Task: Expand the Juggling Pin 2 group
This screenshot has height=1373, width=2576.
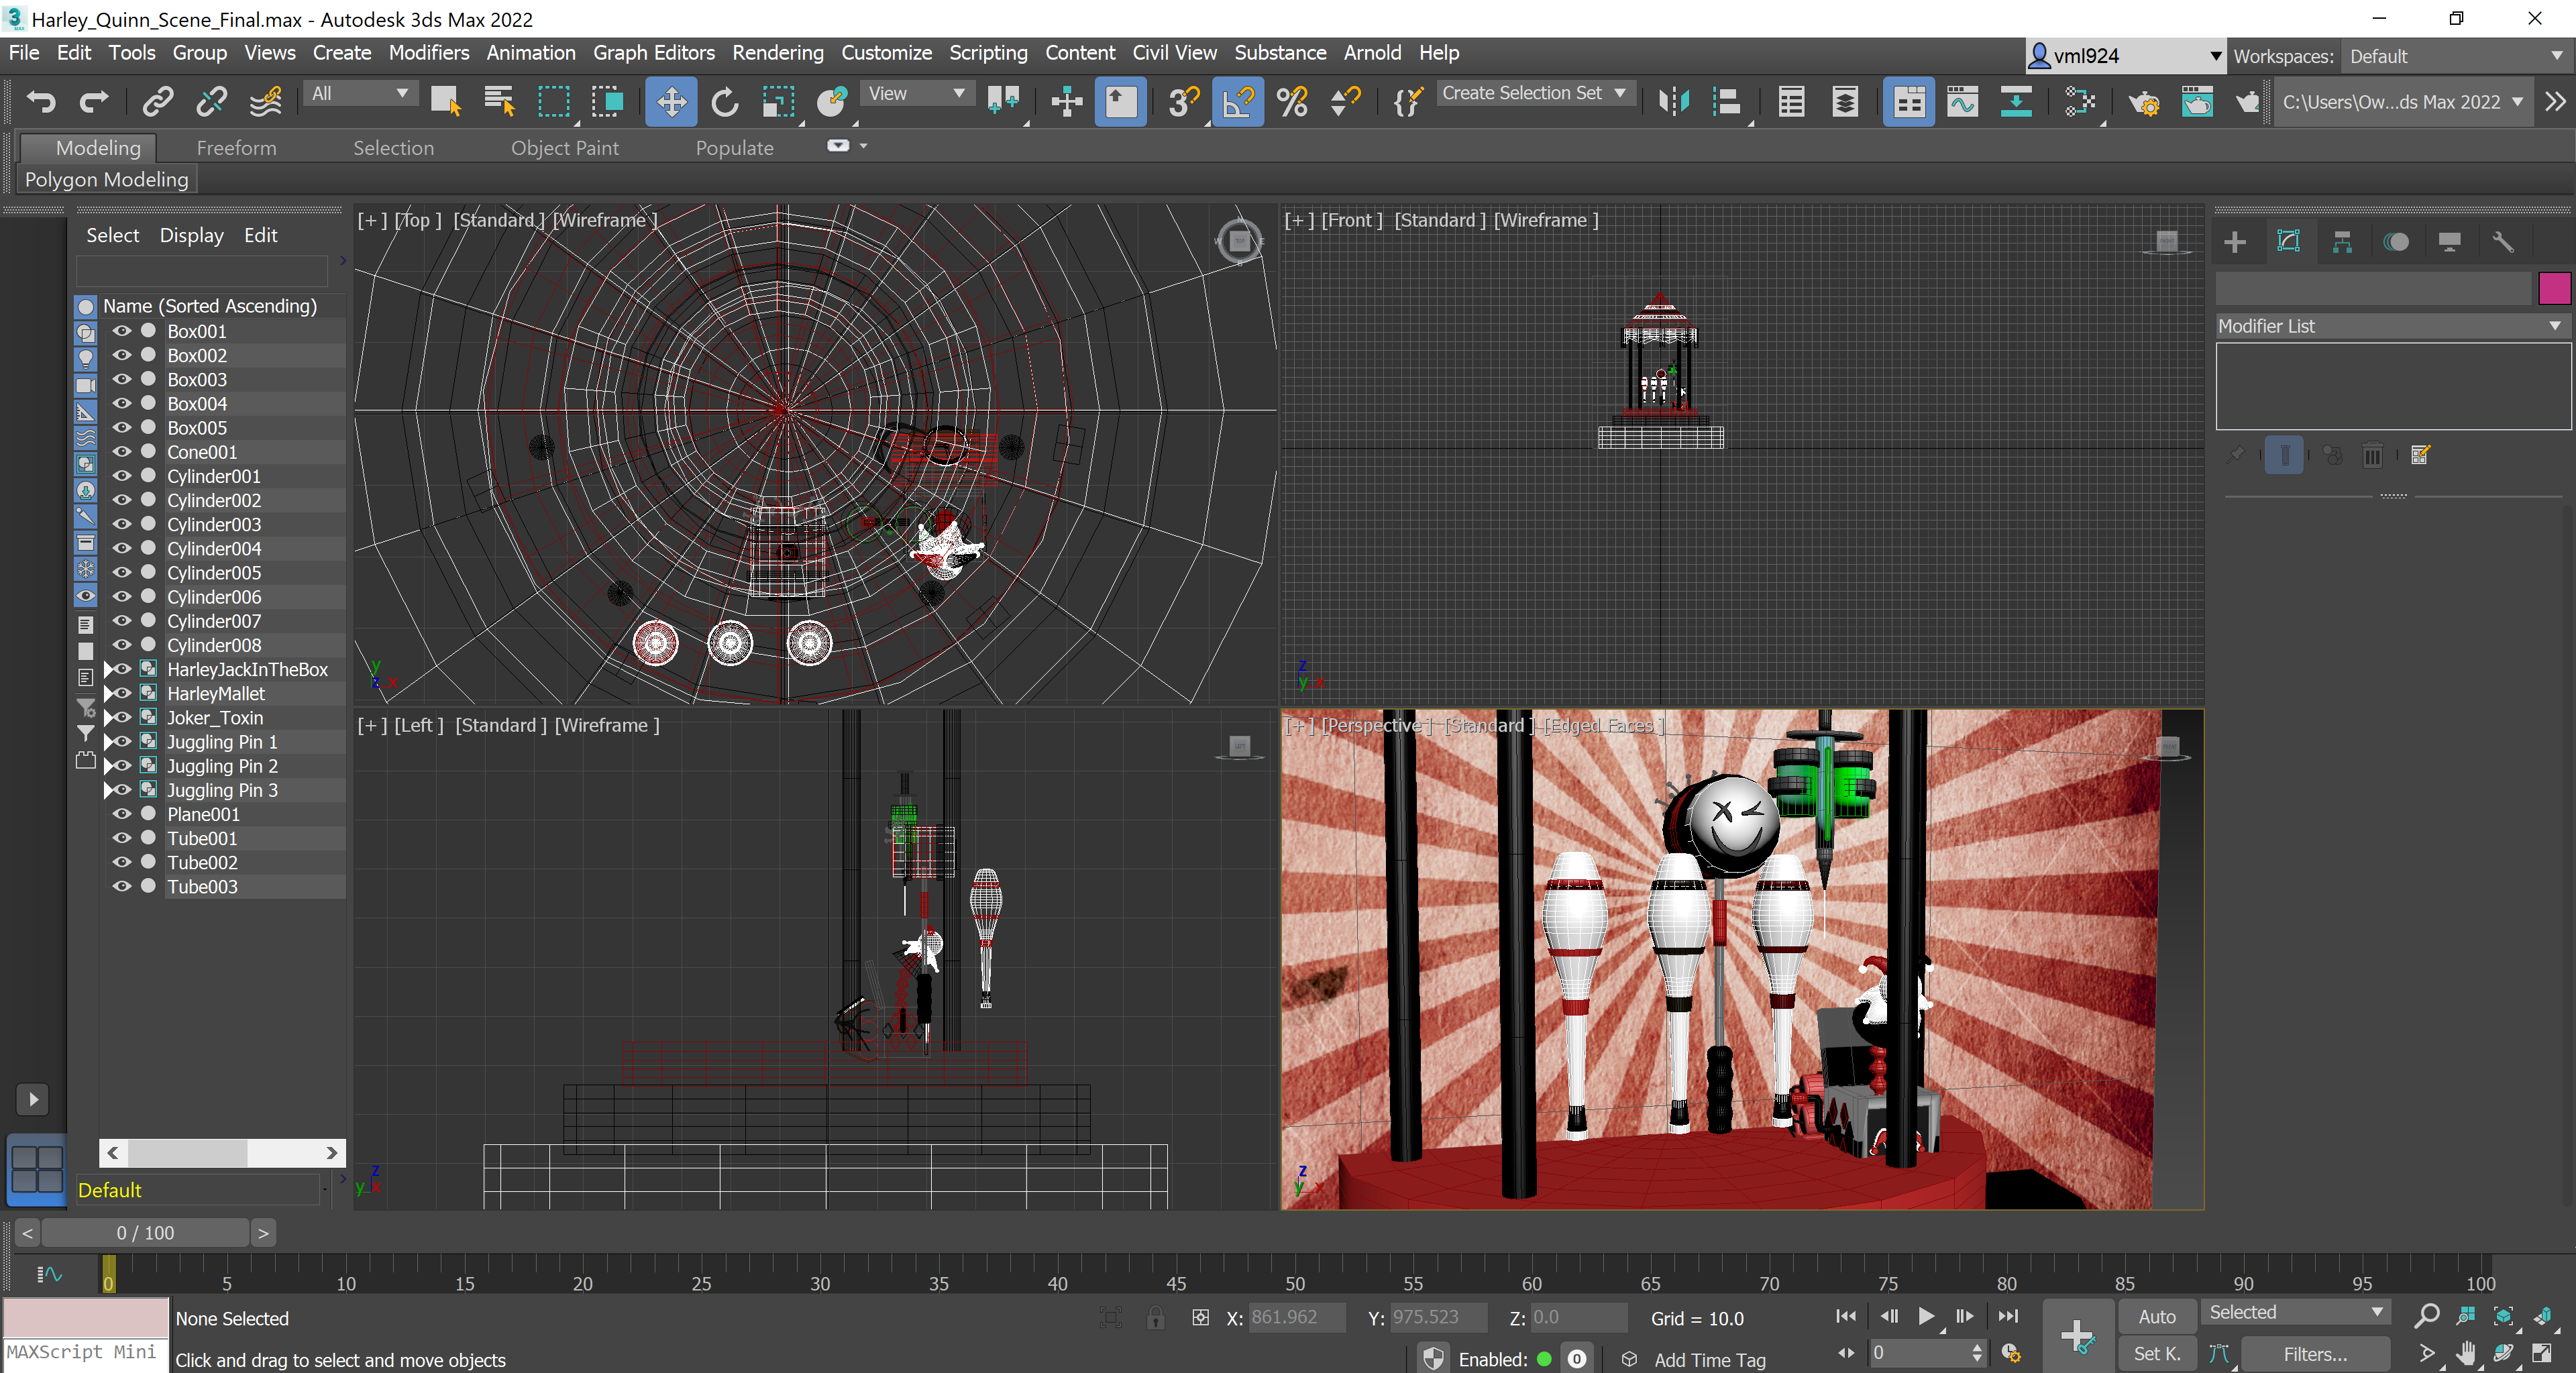Action: 109,765
